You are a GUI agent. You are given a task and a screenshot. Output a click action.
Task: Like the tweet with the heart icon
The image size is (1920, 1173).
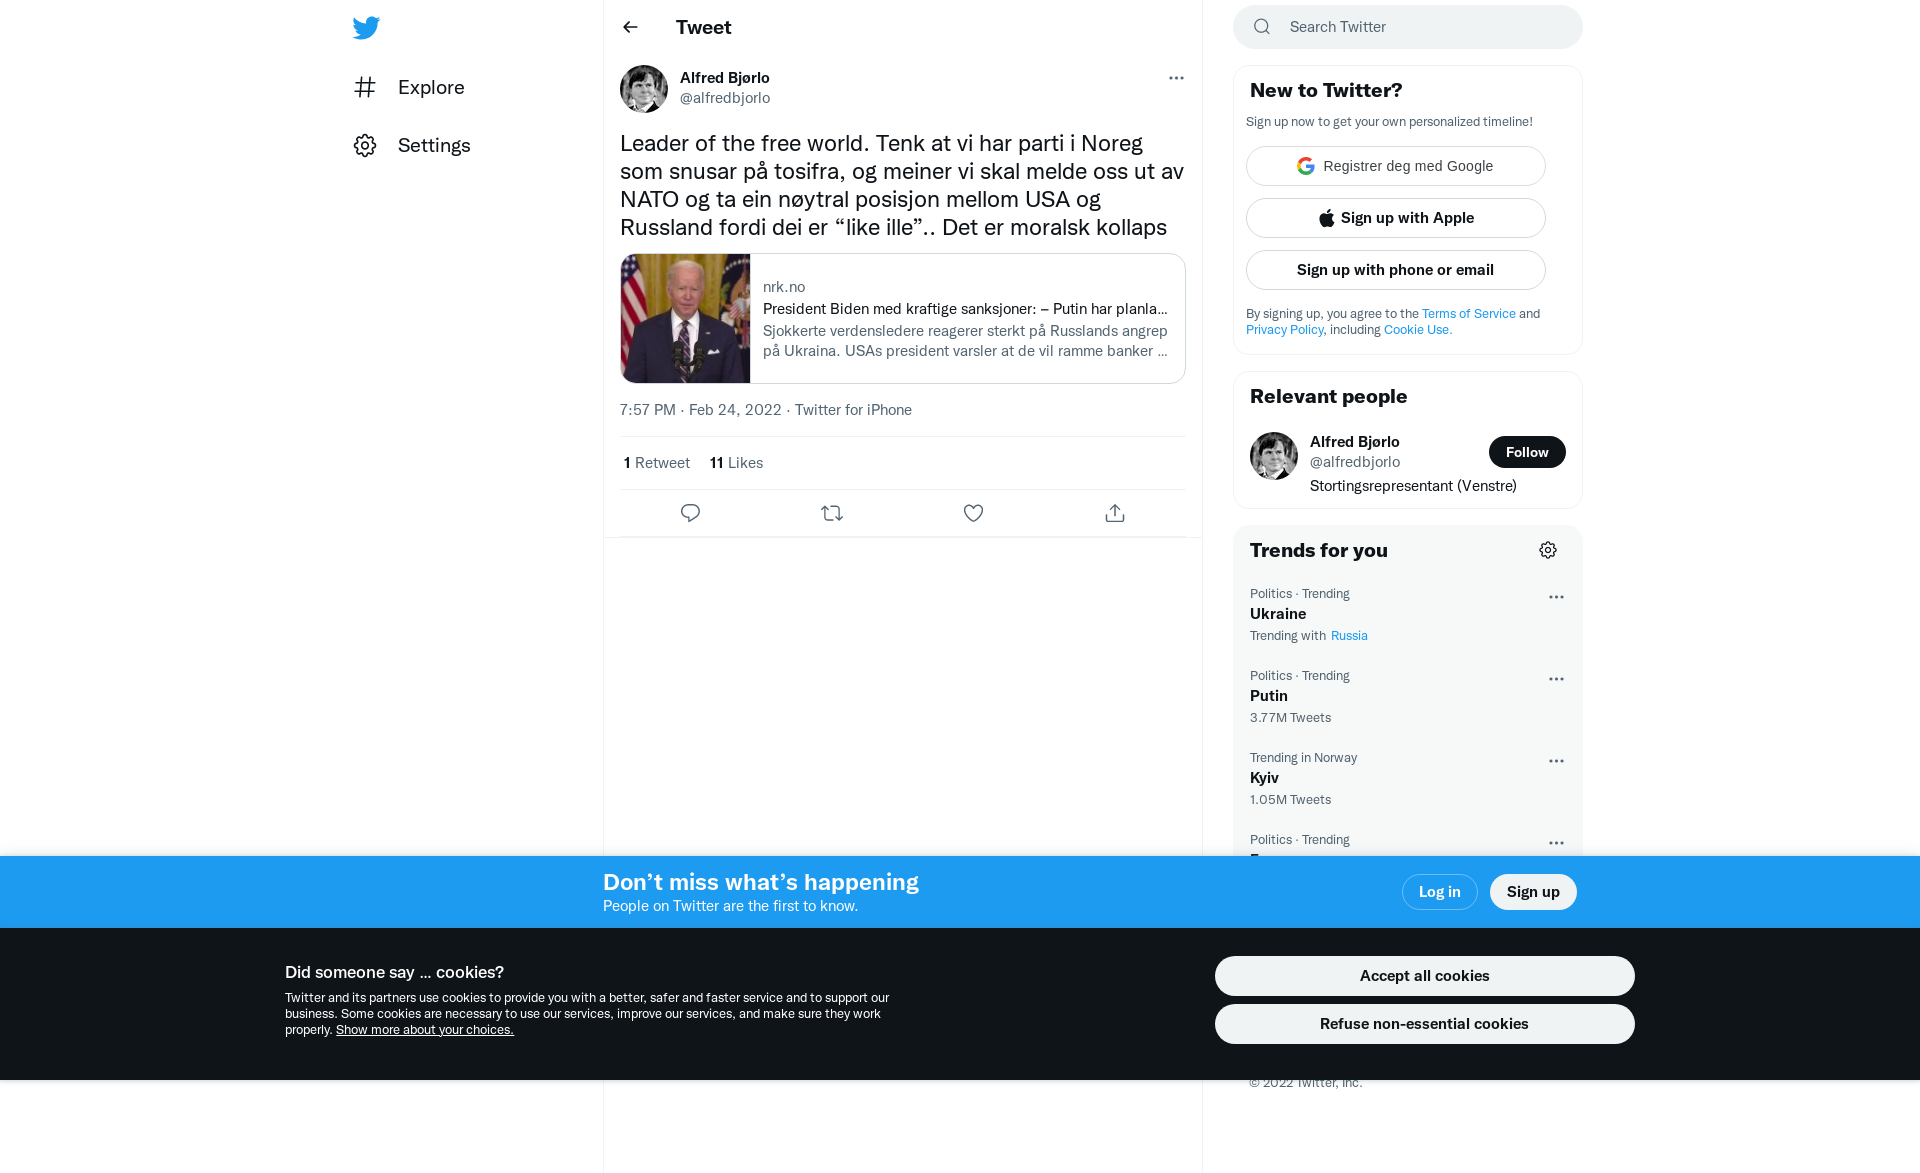[x=973, y=513]
